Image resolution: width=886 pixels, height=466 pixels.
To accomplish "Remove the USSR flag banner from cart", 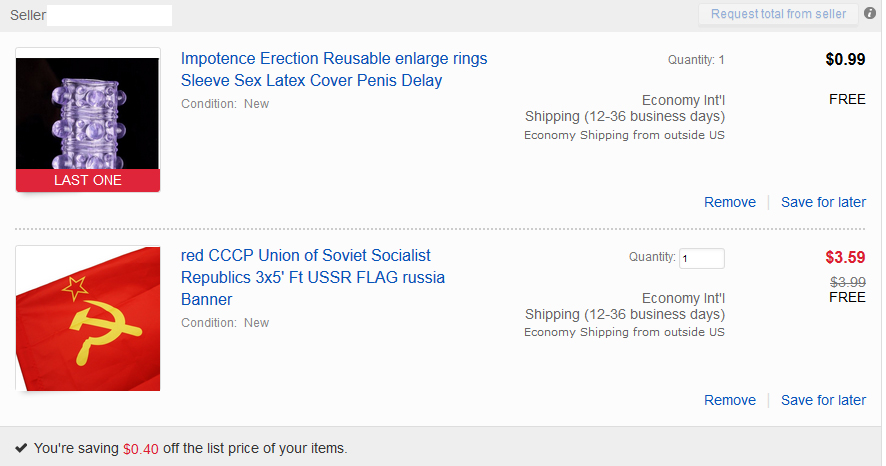I will [729, 400].
